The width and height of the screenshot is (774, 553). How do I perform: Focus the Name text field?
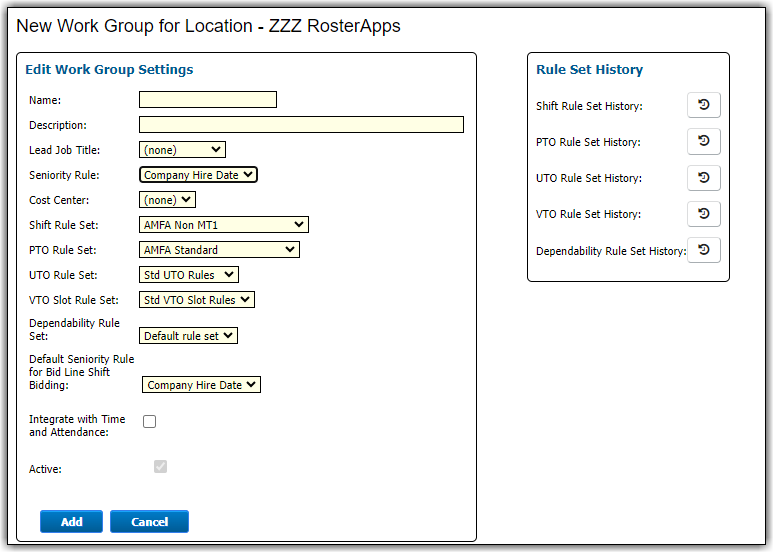coord(207,100)
